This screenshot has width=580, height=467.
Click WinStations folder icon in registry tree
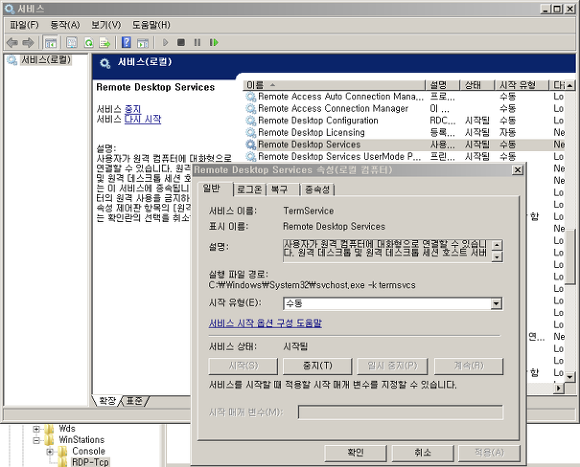tap(49, 440)
